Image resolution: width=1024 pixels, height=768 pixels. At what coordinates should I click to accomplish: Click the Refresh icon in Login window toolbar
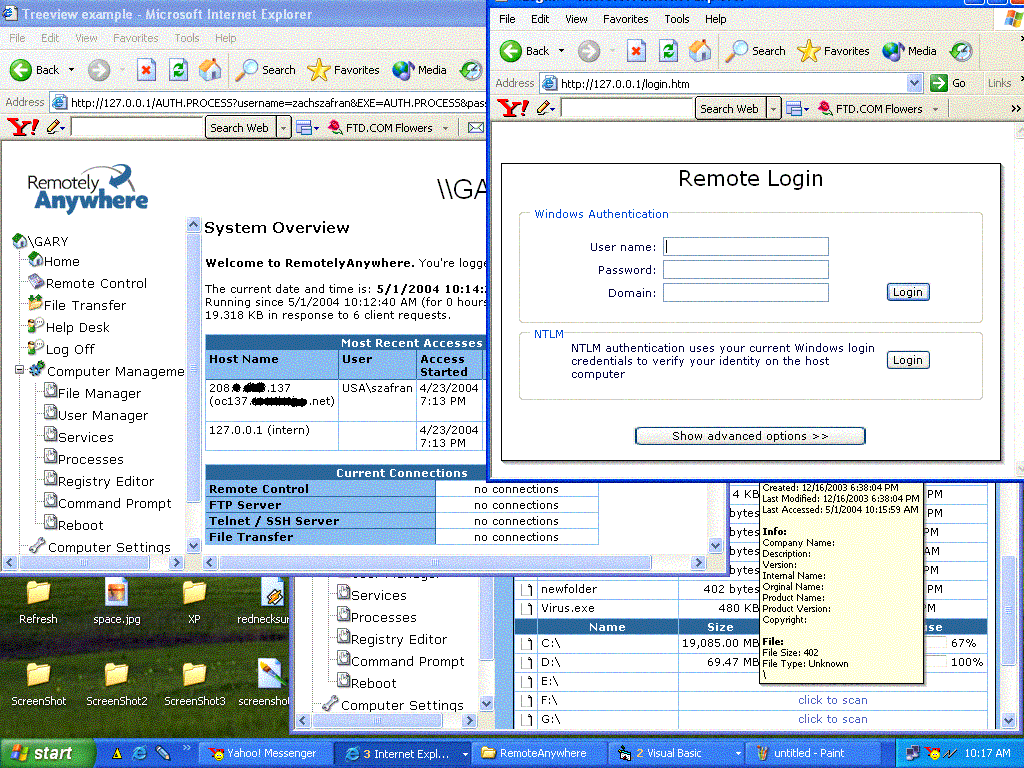(669, 51)
